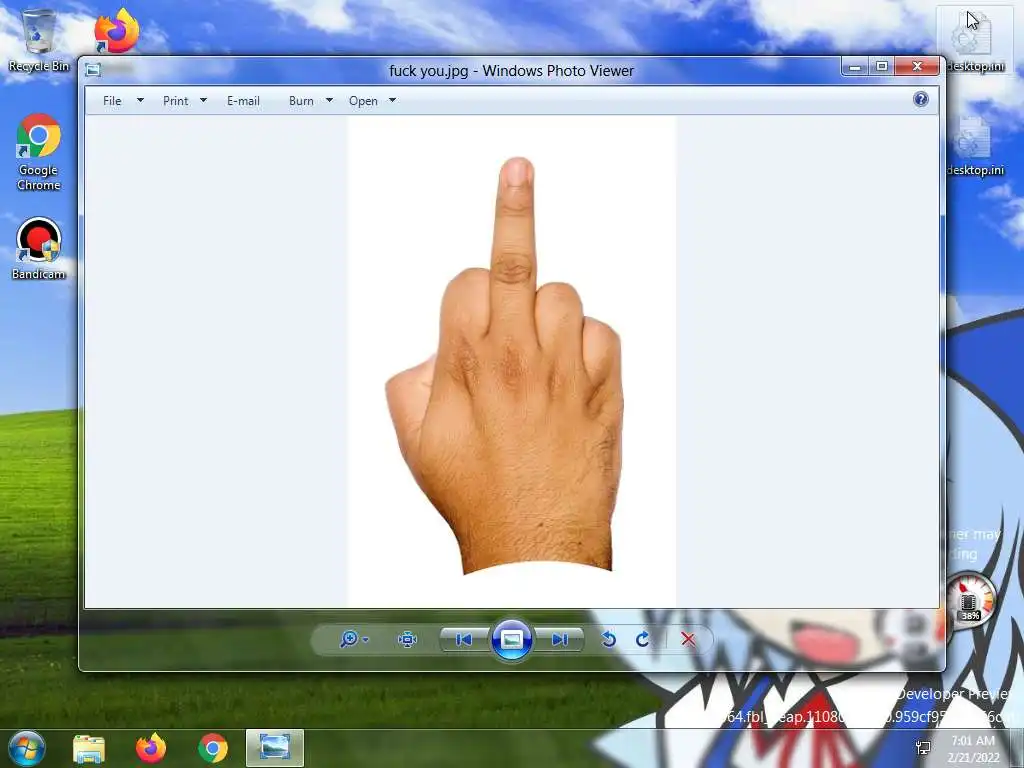Select the Firefox desktop shortcut
This screenshot has width=1024, height=768.
116,31
